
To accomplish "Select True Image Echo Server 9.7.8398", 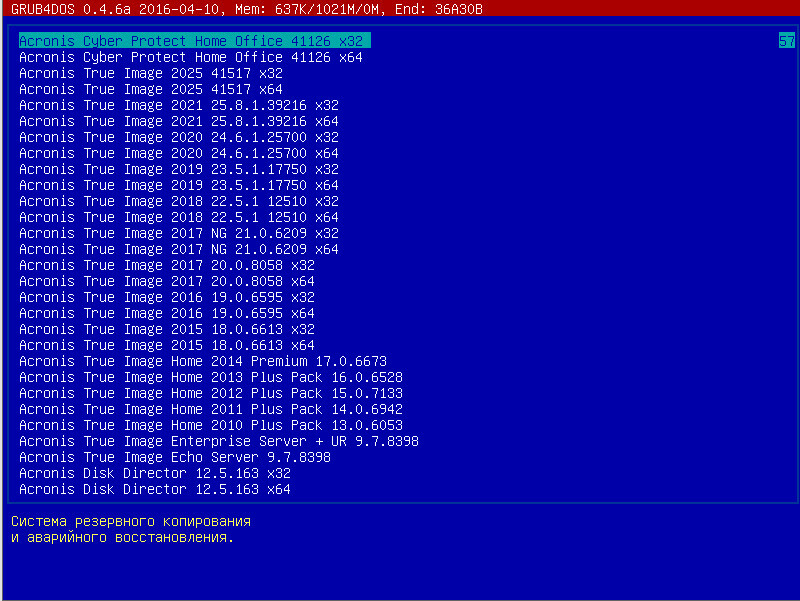I will pyautogui.click(x=174, y=457).
